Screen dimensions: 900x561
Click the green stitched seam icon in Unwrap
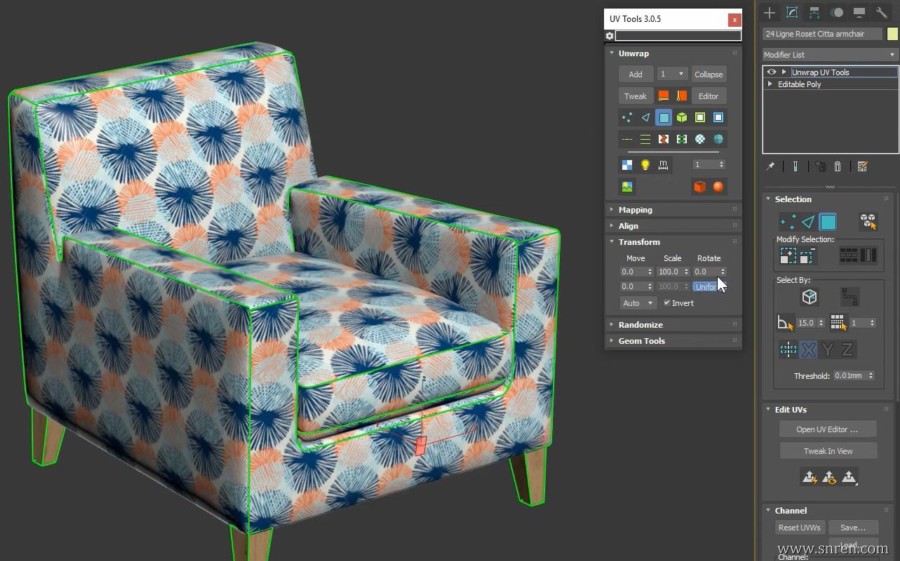pos(682,139)
